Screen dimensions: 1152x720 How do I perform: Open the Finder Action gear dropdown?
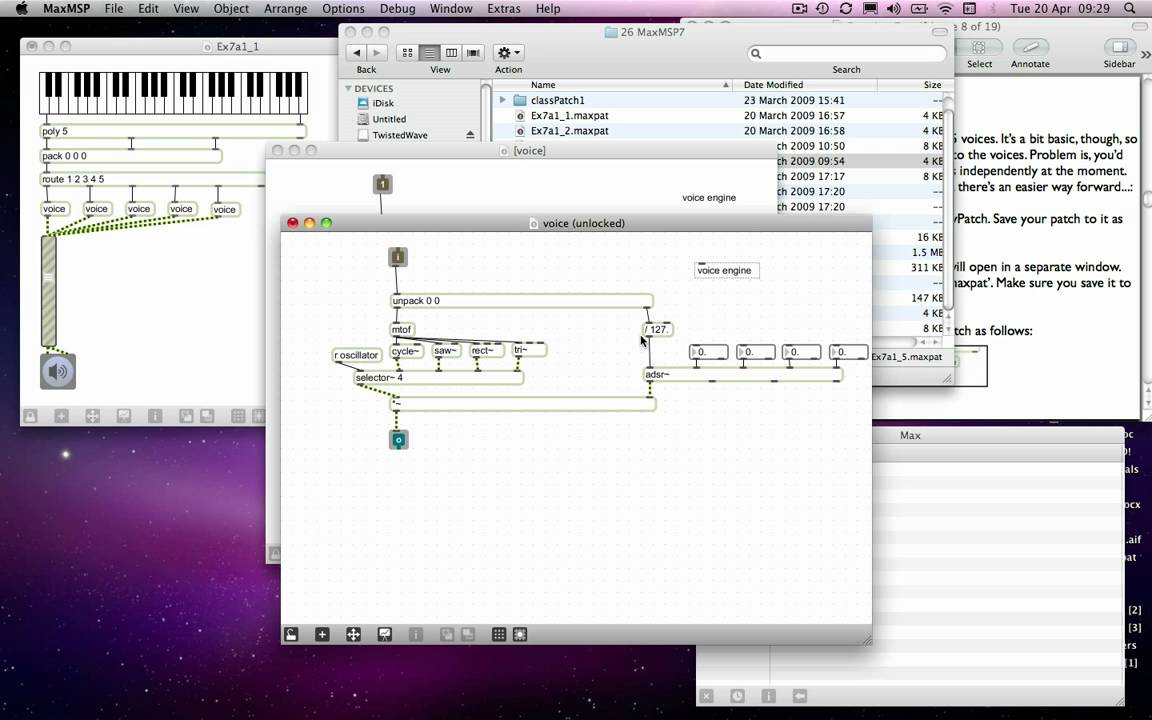coord(508,53)
